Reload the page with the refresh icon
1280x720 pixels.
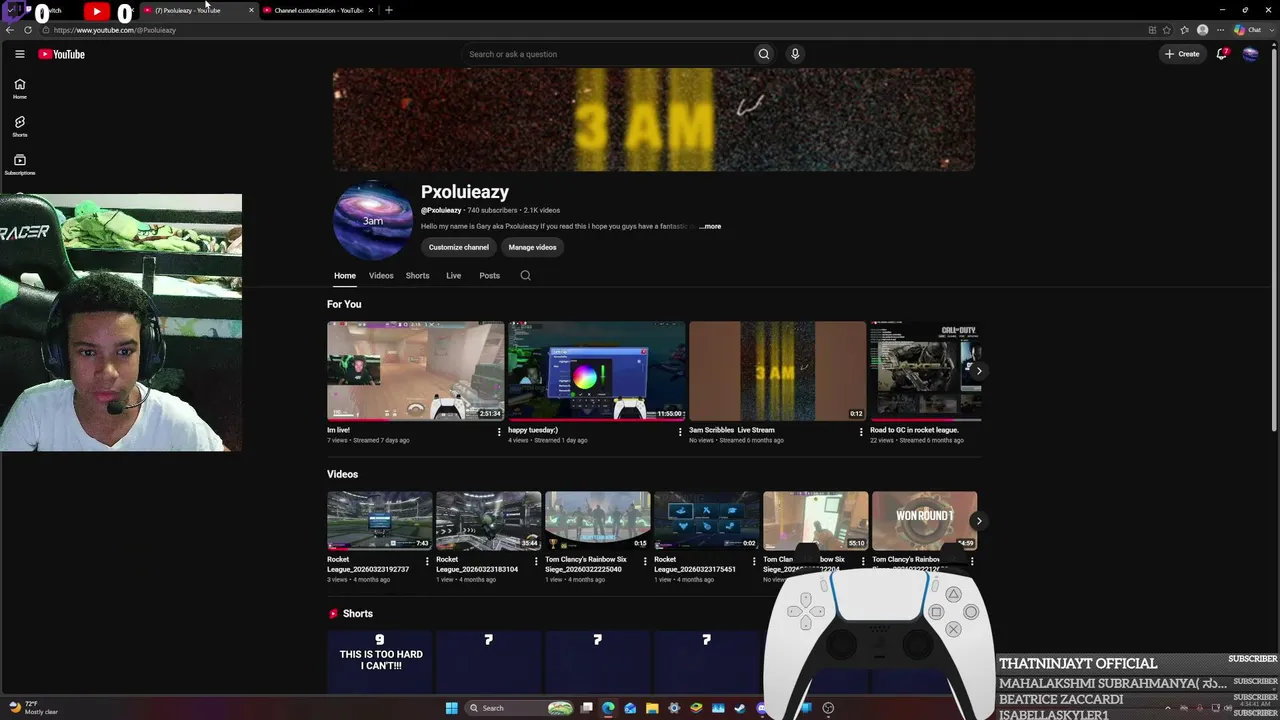pos(28,30)
